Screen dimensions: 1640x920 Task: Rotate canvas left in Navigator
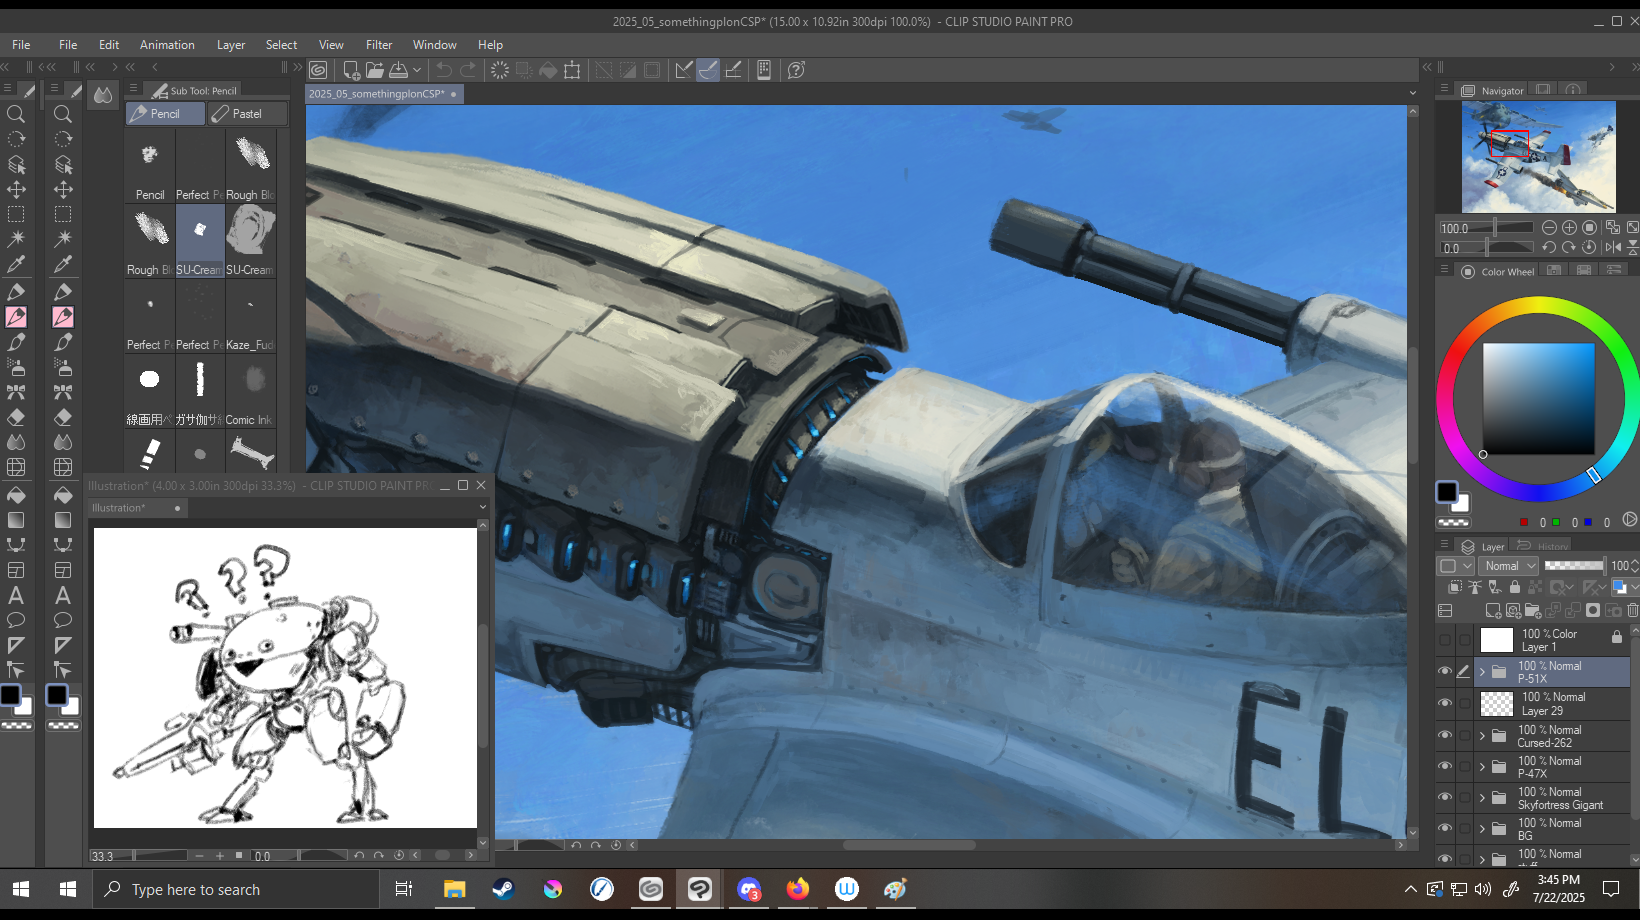[1549, 248]
